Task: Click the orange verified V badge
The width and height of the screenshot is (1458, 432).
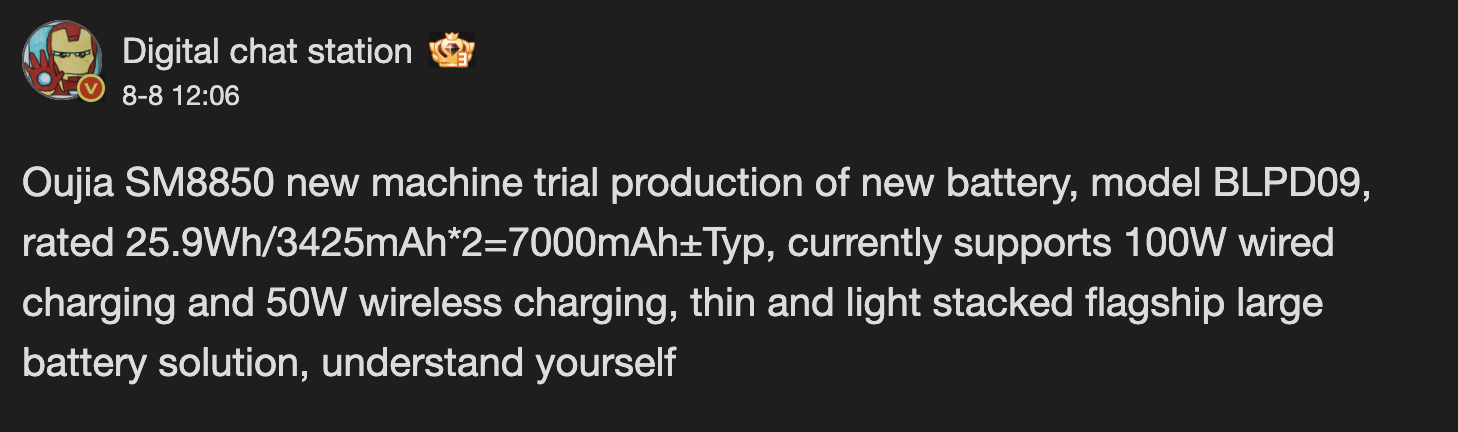Action: coord(91,88)
